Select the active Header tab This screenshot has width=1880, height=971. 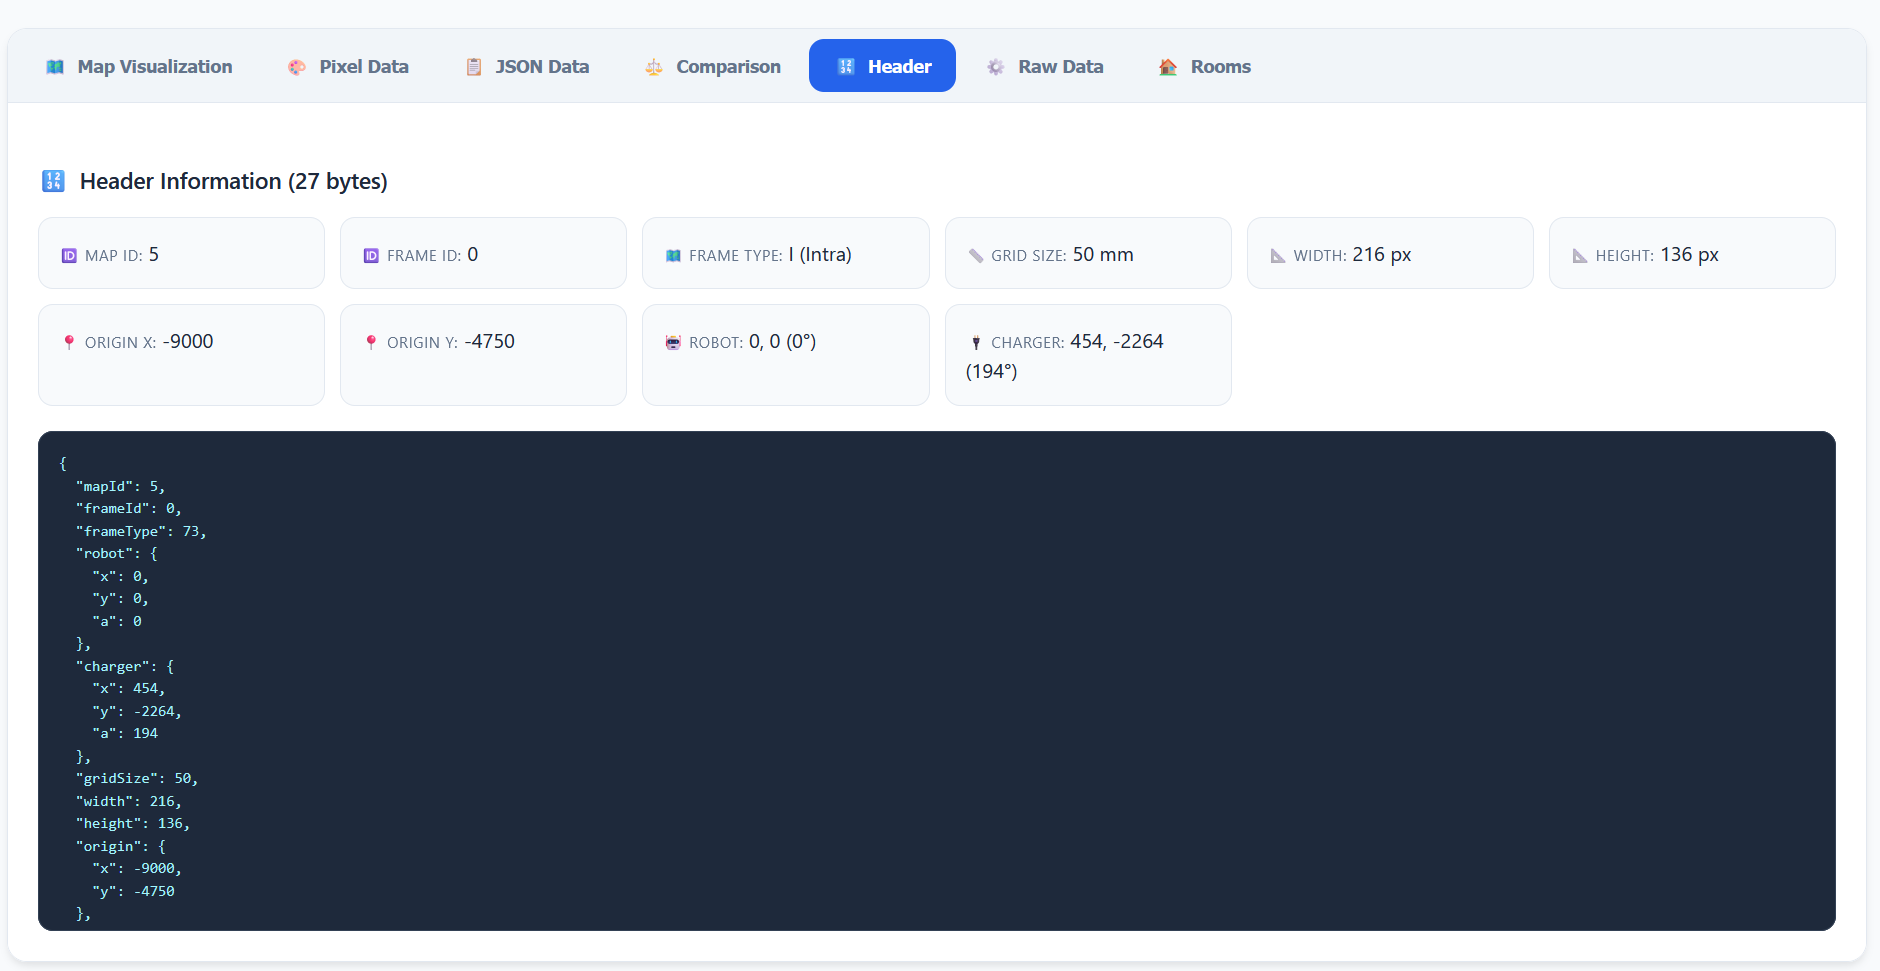(x=882, y=66)
